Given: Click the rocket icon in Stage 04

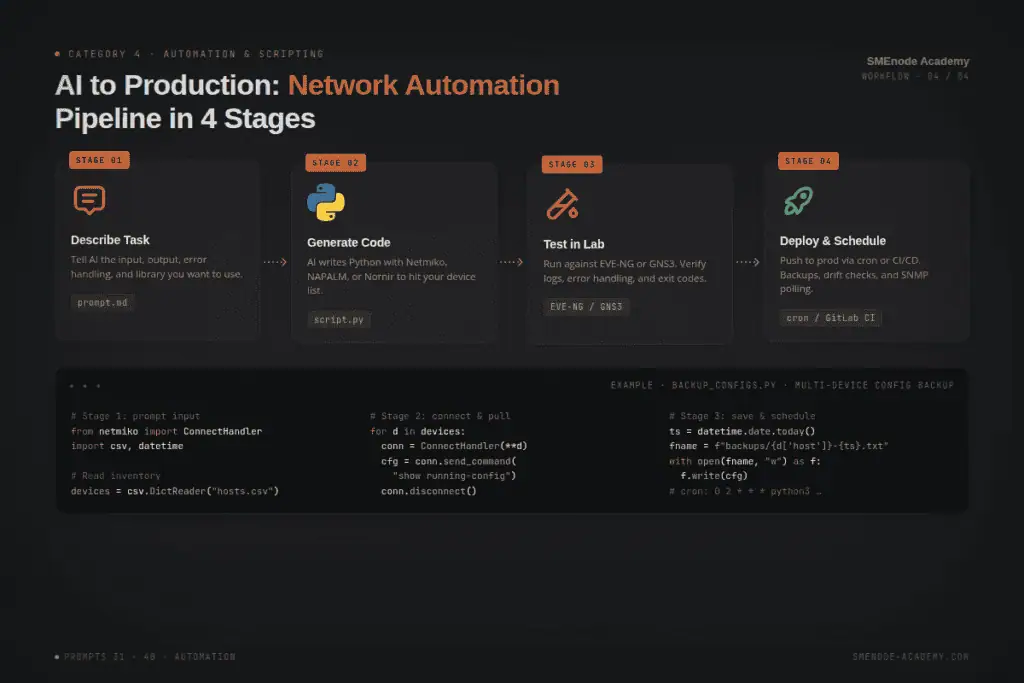Looking at the screenshot, I should coord(798,201).
